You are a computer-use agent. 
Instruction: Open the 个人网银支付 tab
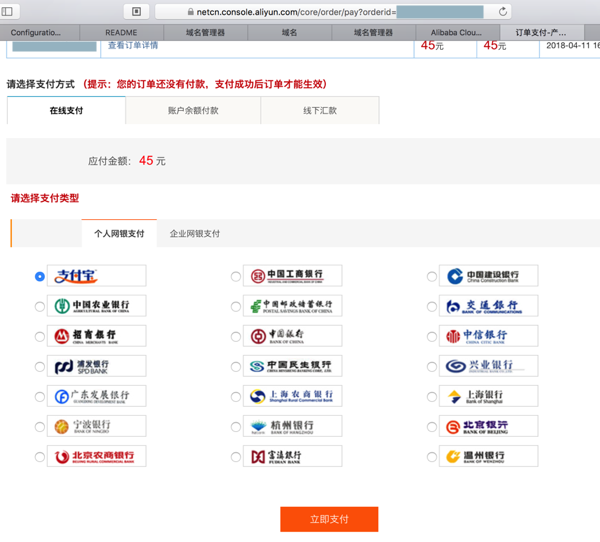pyautogui.click(x=119, y=233)
